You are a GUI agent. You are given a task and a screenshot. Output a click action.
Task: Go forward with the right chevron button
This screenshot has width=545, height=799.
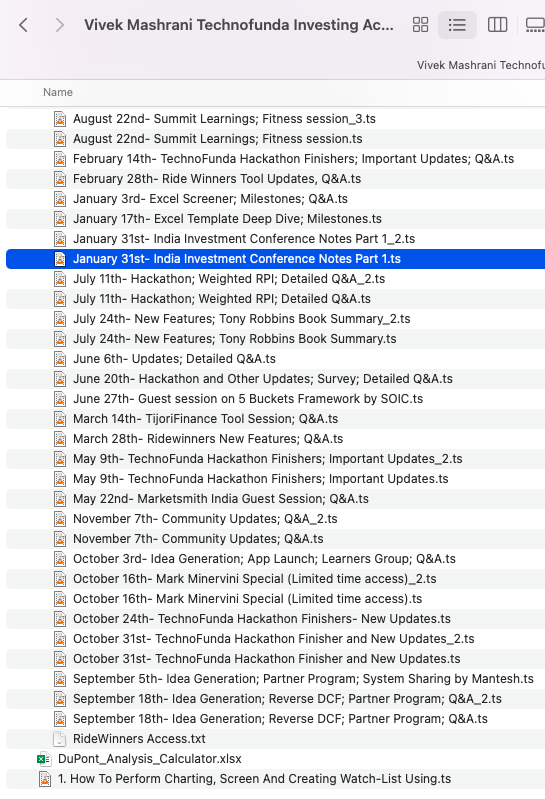[60, 24]
